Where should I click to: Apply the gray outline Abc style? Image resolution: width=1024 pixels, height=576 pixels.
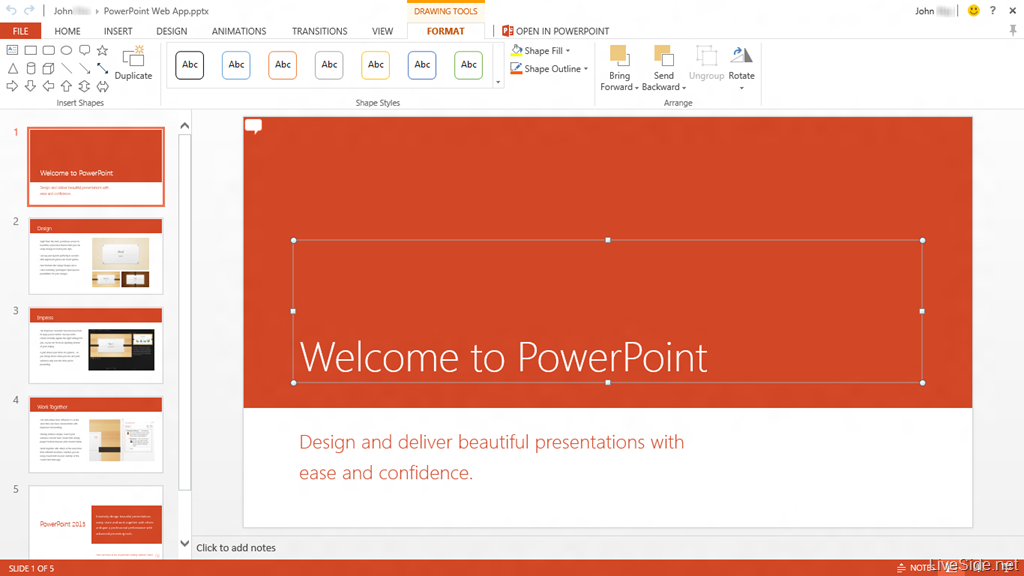(329, 65)
